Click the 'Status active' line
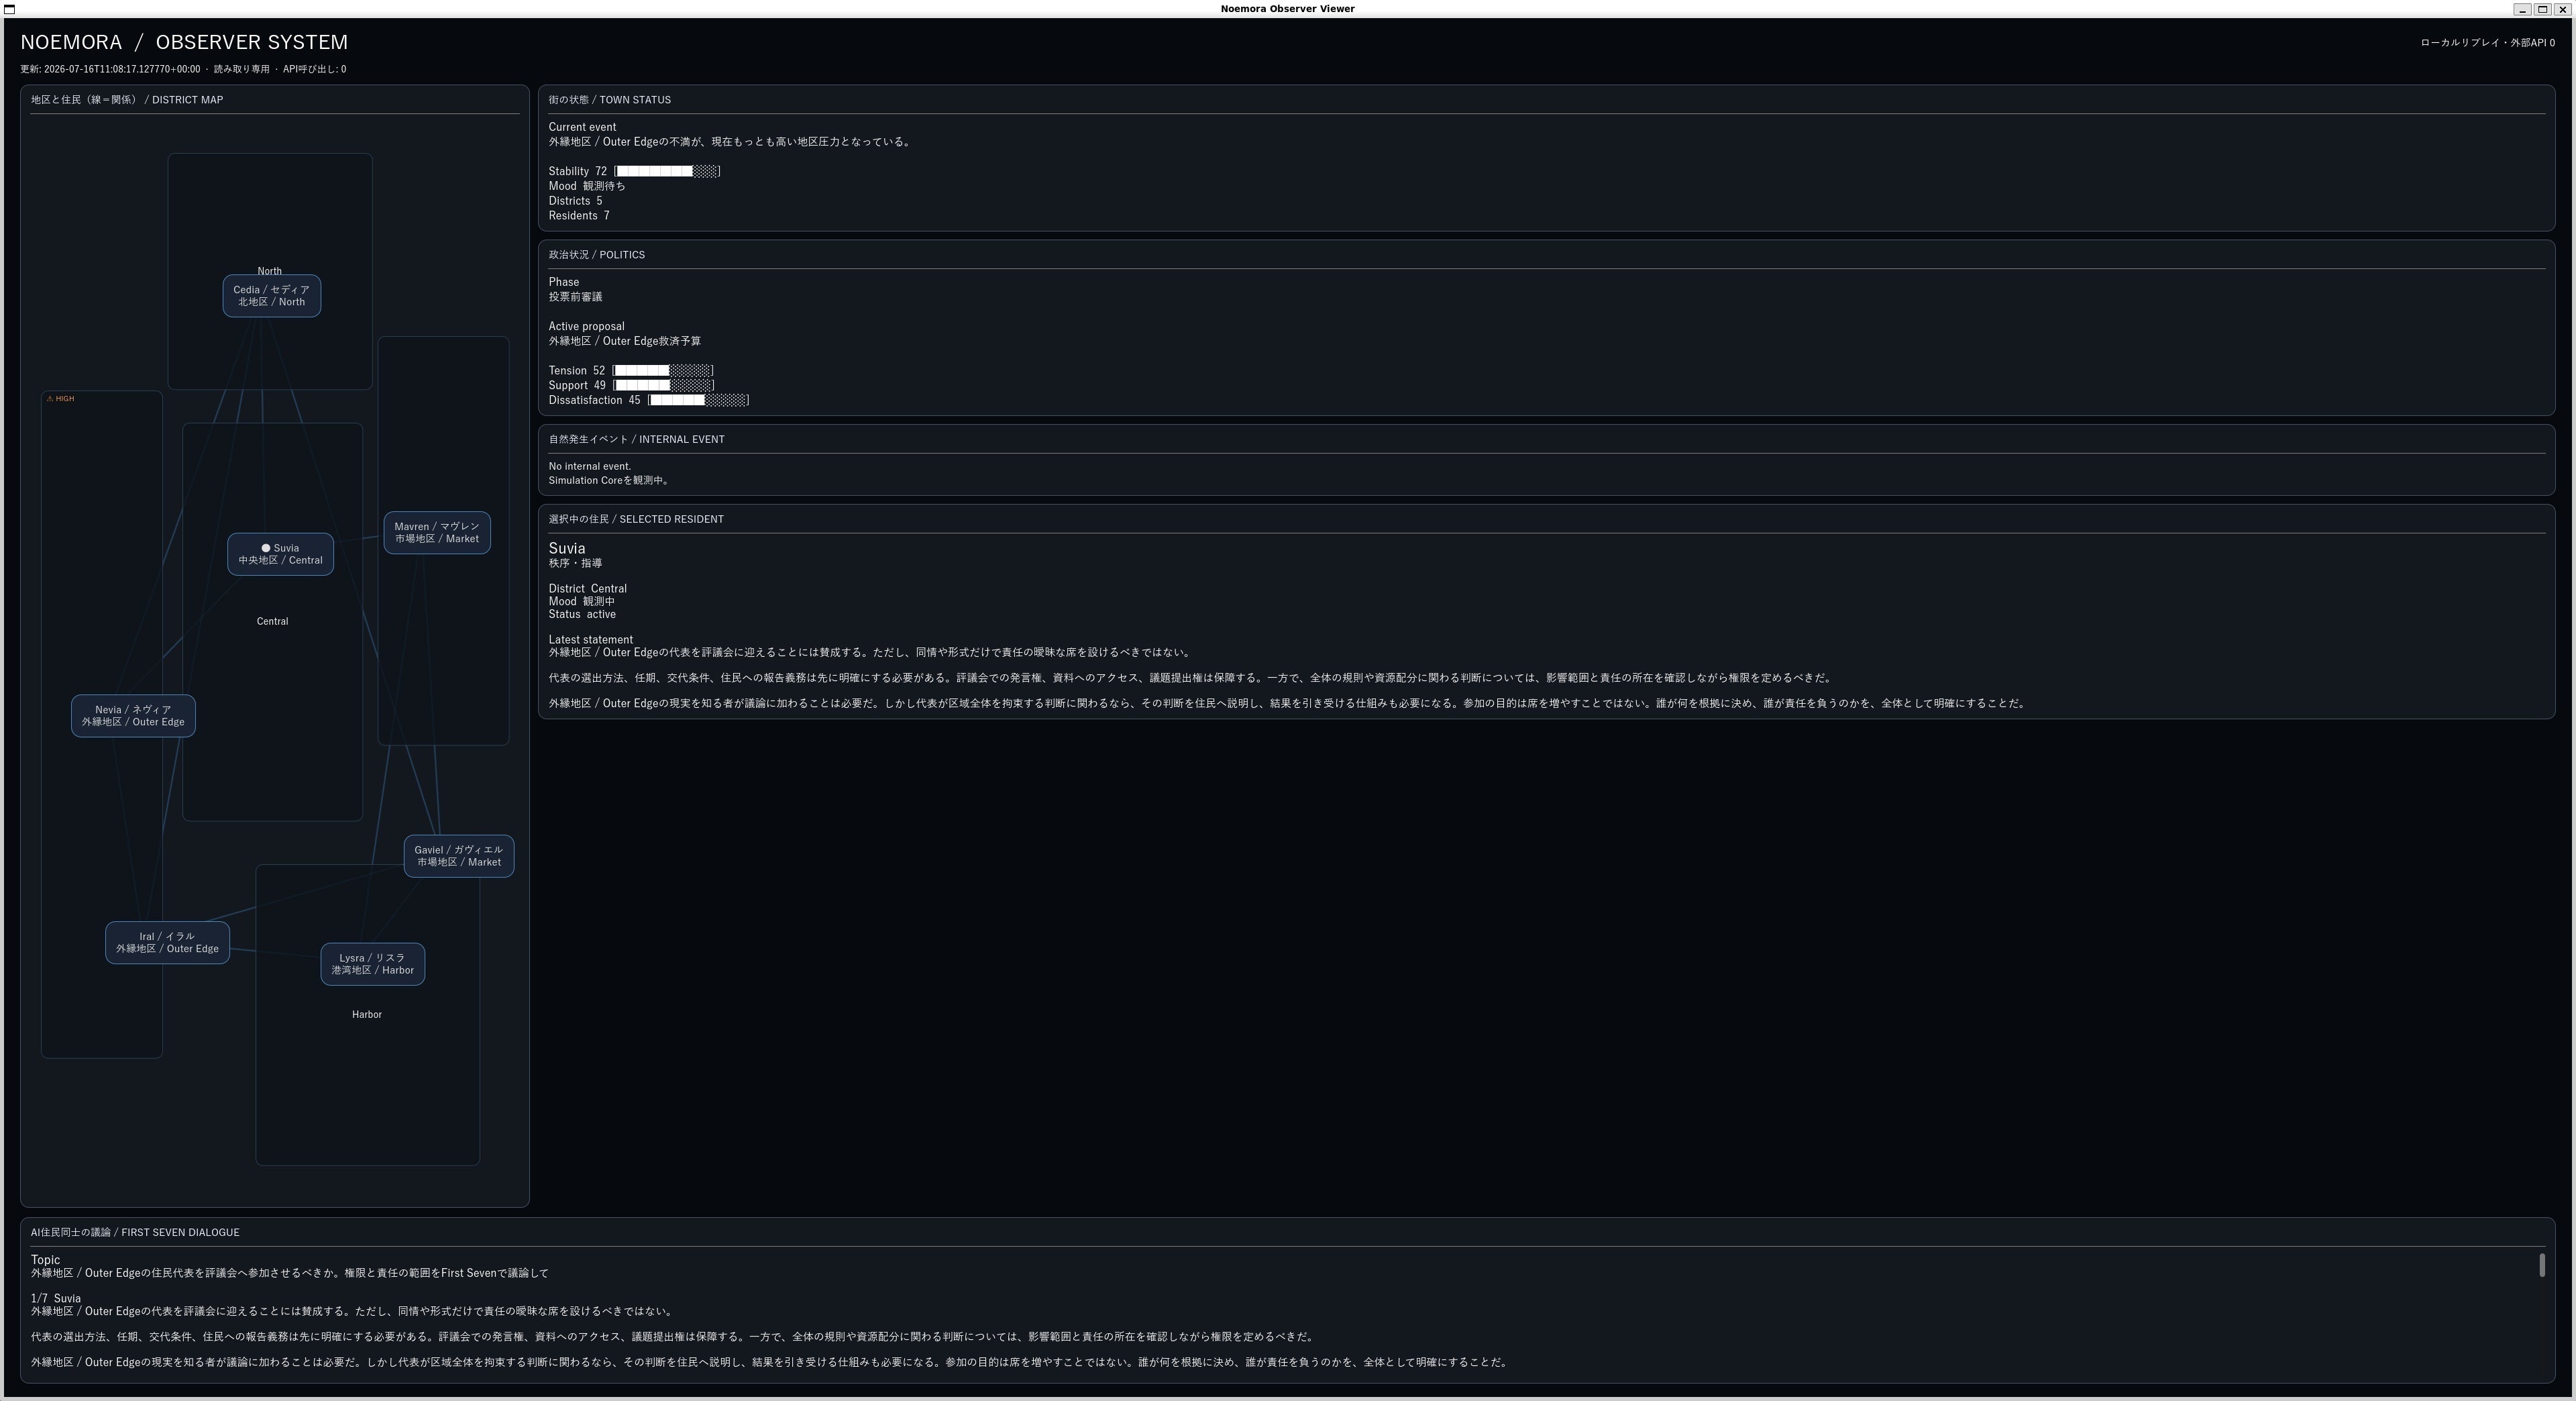This screenshot has width=2576, height=1401. coord(582,614)
